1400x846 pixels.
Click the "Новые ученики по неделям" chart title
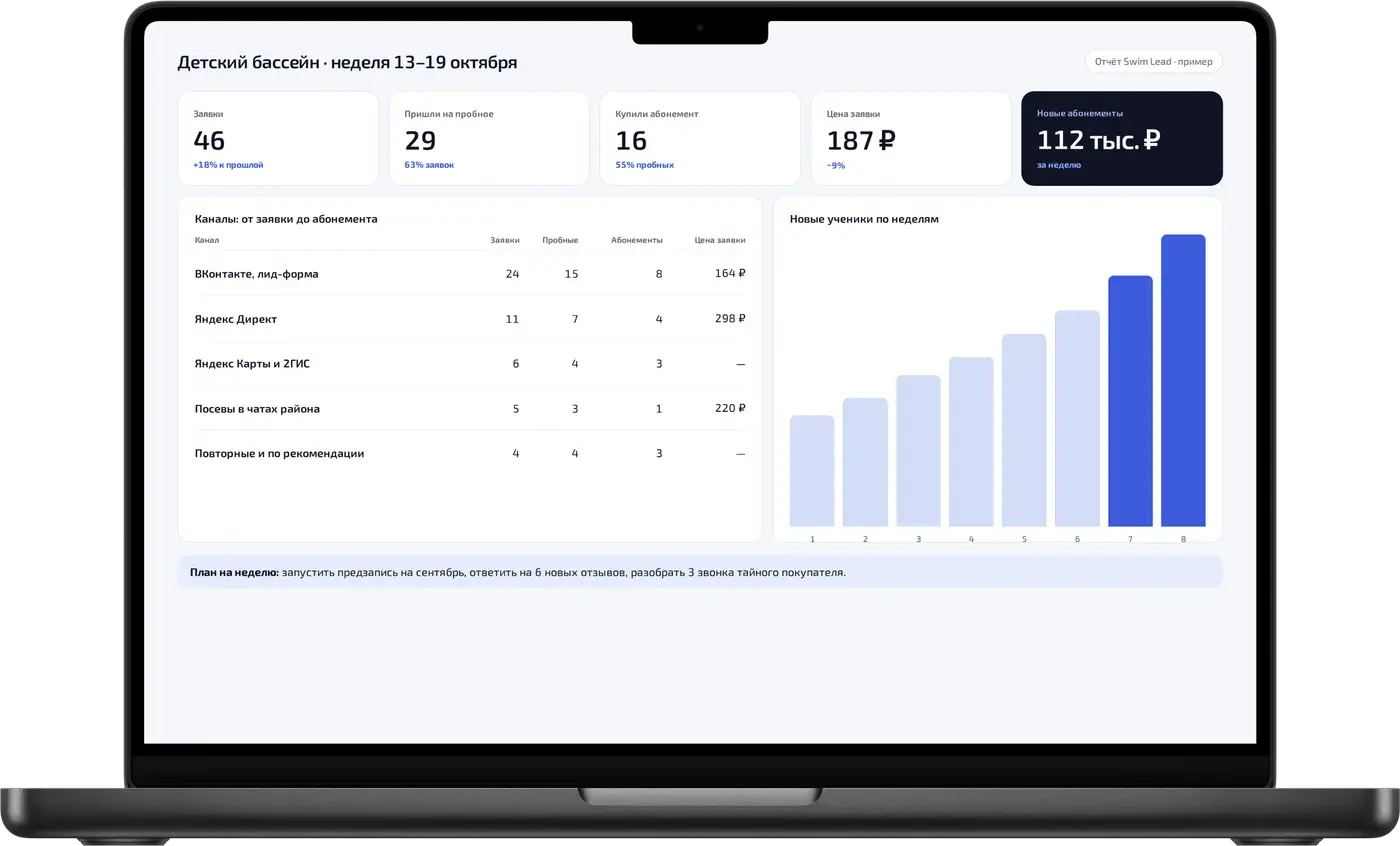pos(864,218)
